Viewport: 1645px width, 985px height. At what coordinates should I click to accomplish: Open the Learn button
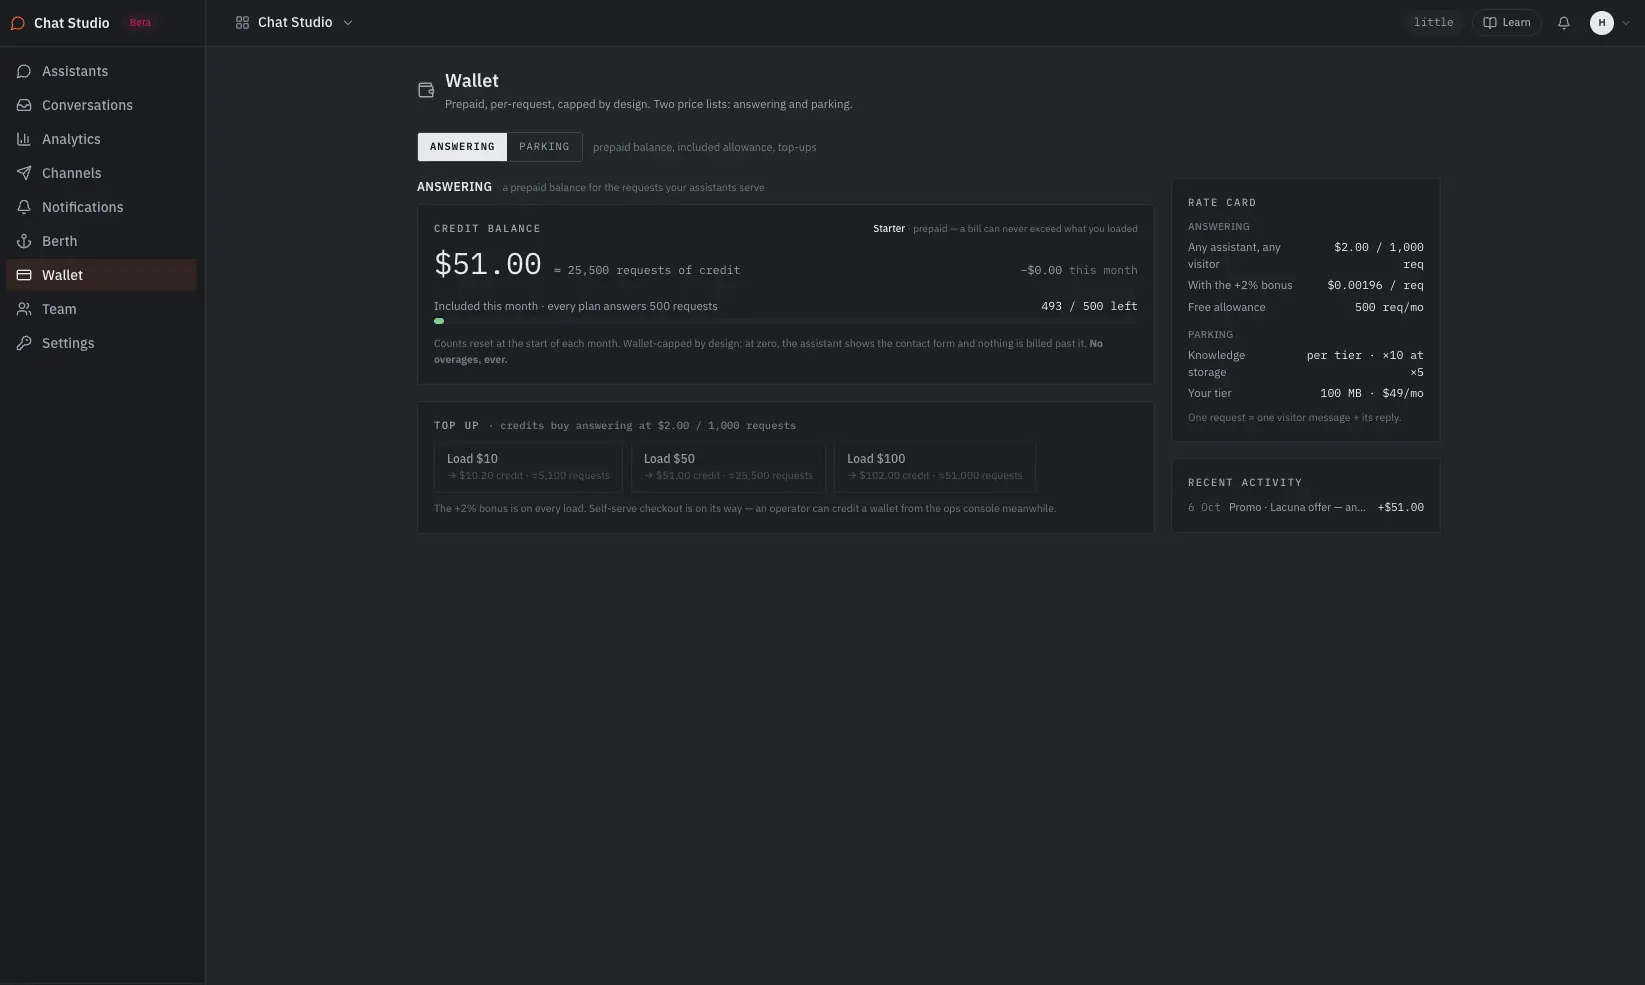point(1506,22)
